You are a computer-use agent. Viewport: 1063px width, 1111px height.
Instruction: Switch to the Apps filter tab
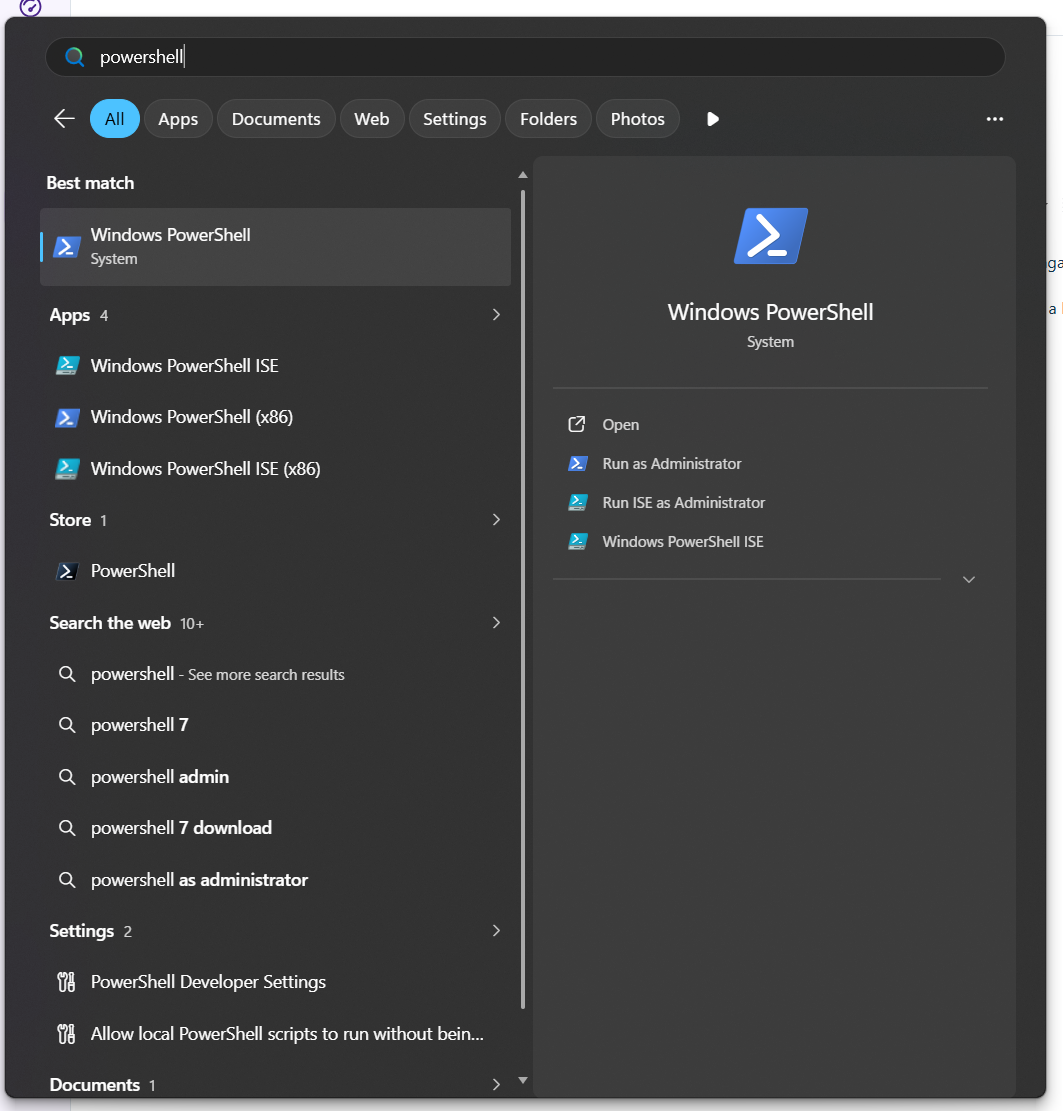click(x=178, y=118)
